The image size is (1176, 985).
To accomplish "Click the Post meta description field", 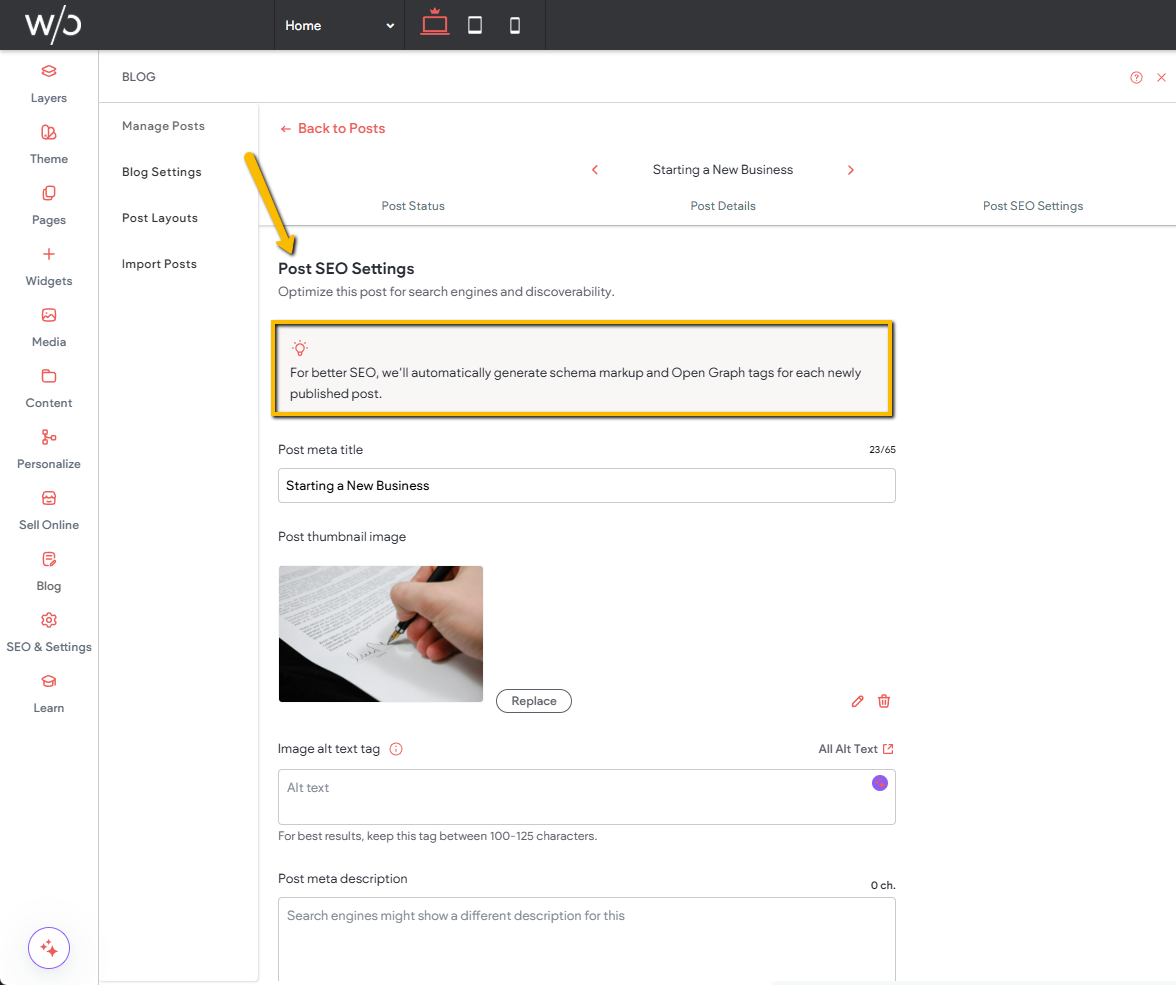I will (586, 939).
